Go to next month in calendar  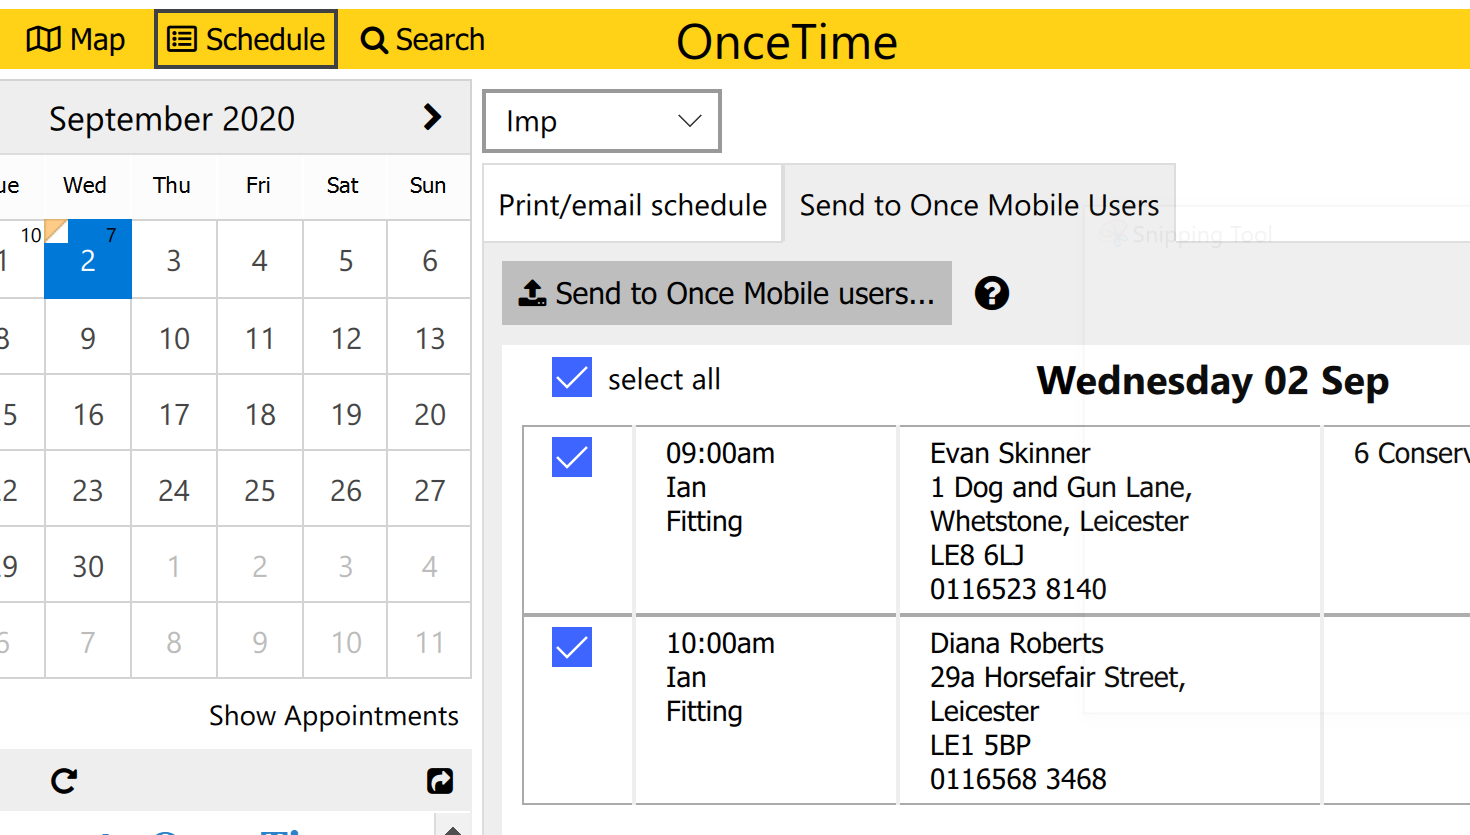(x=432, y=117)
